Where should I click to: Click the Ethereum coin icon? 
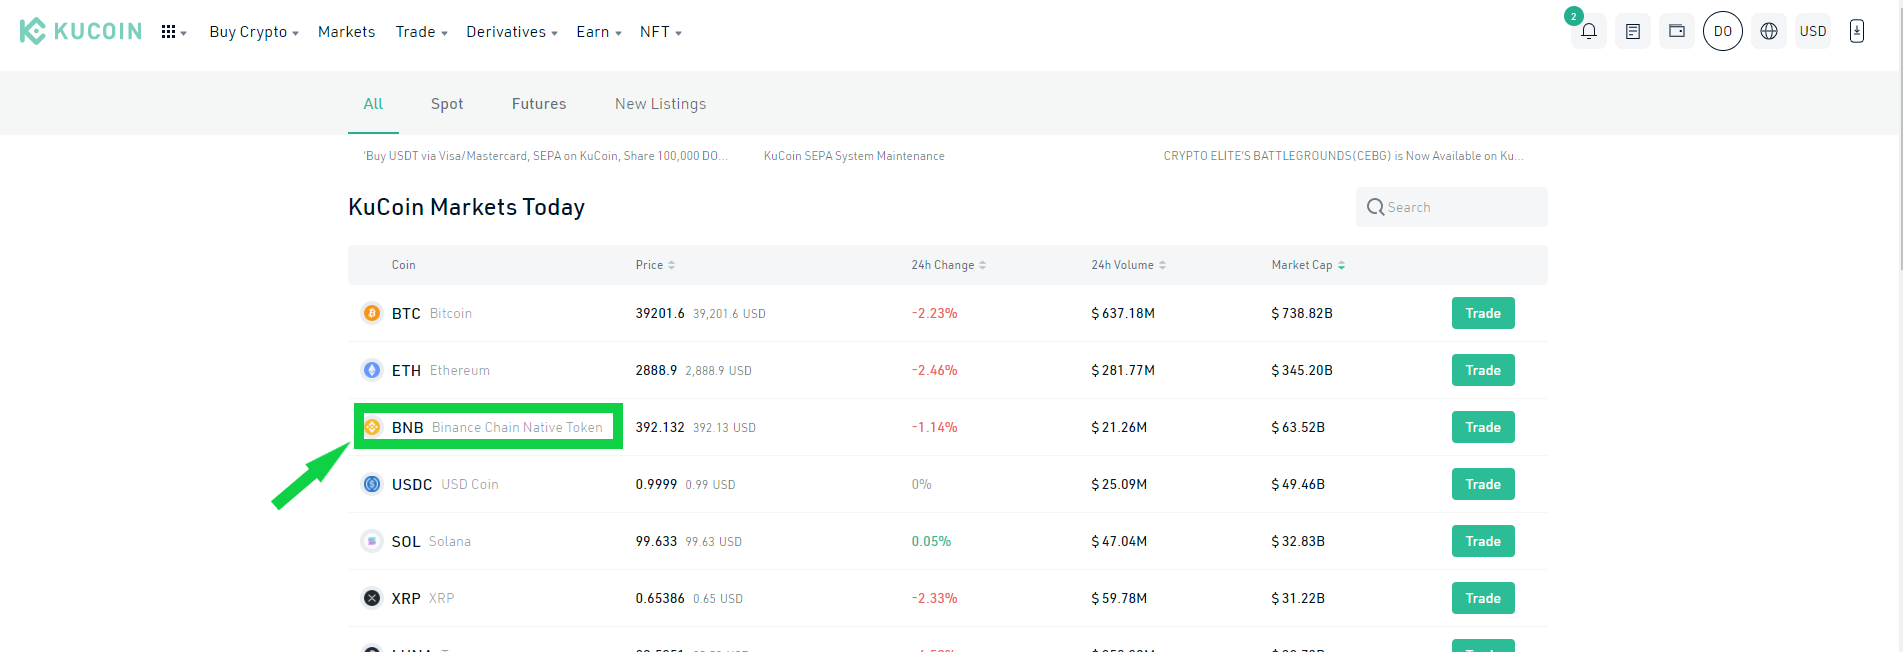372,370
